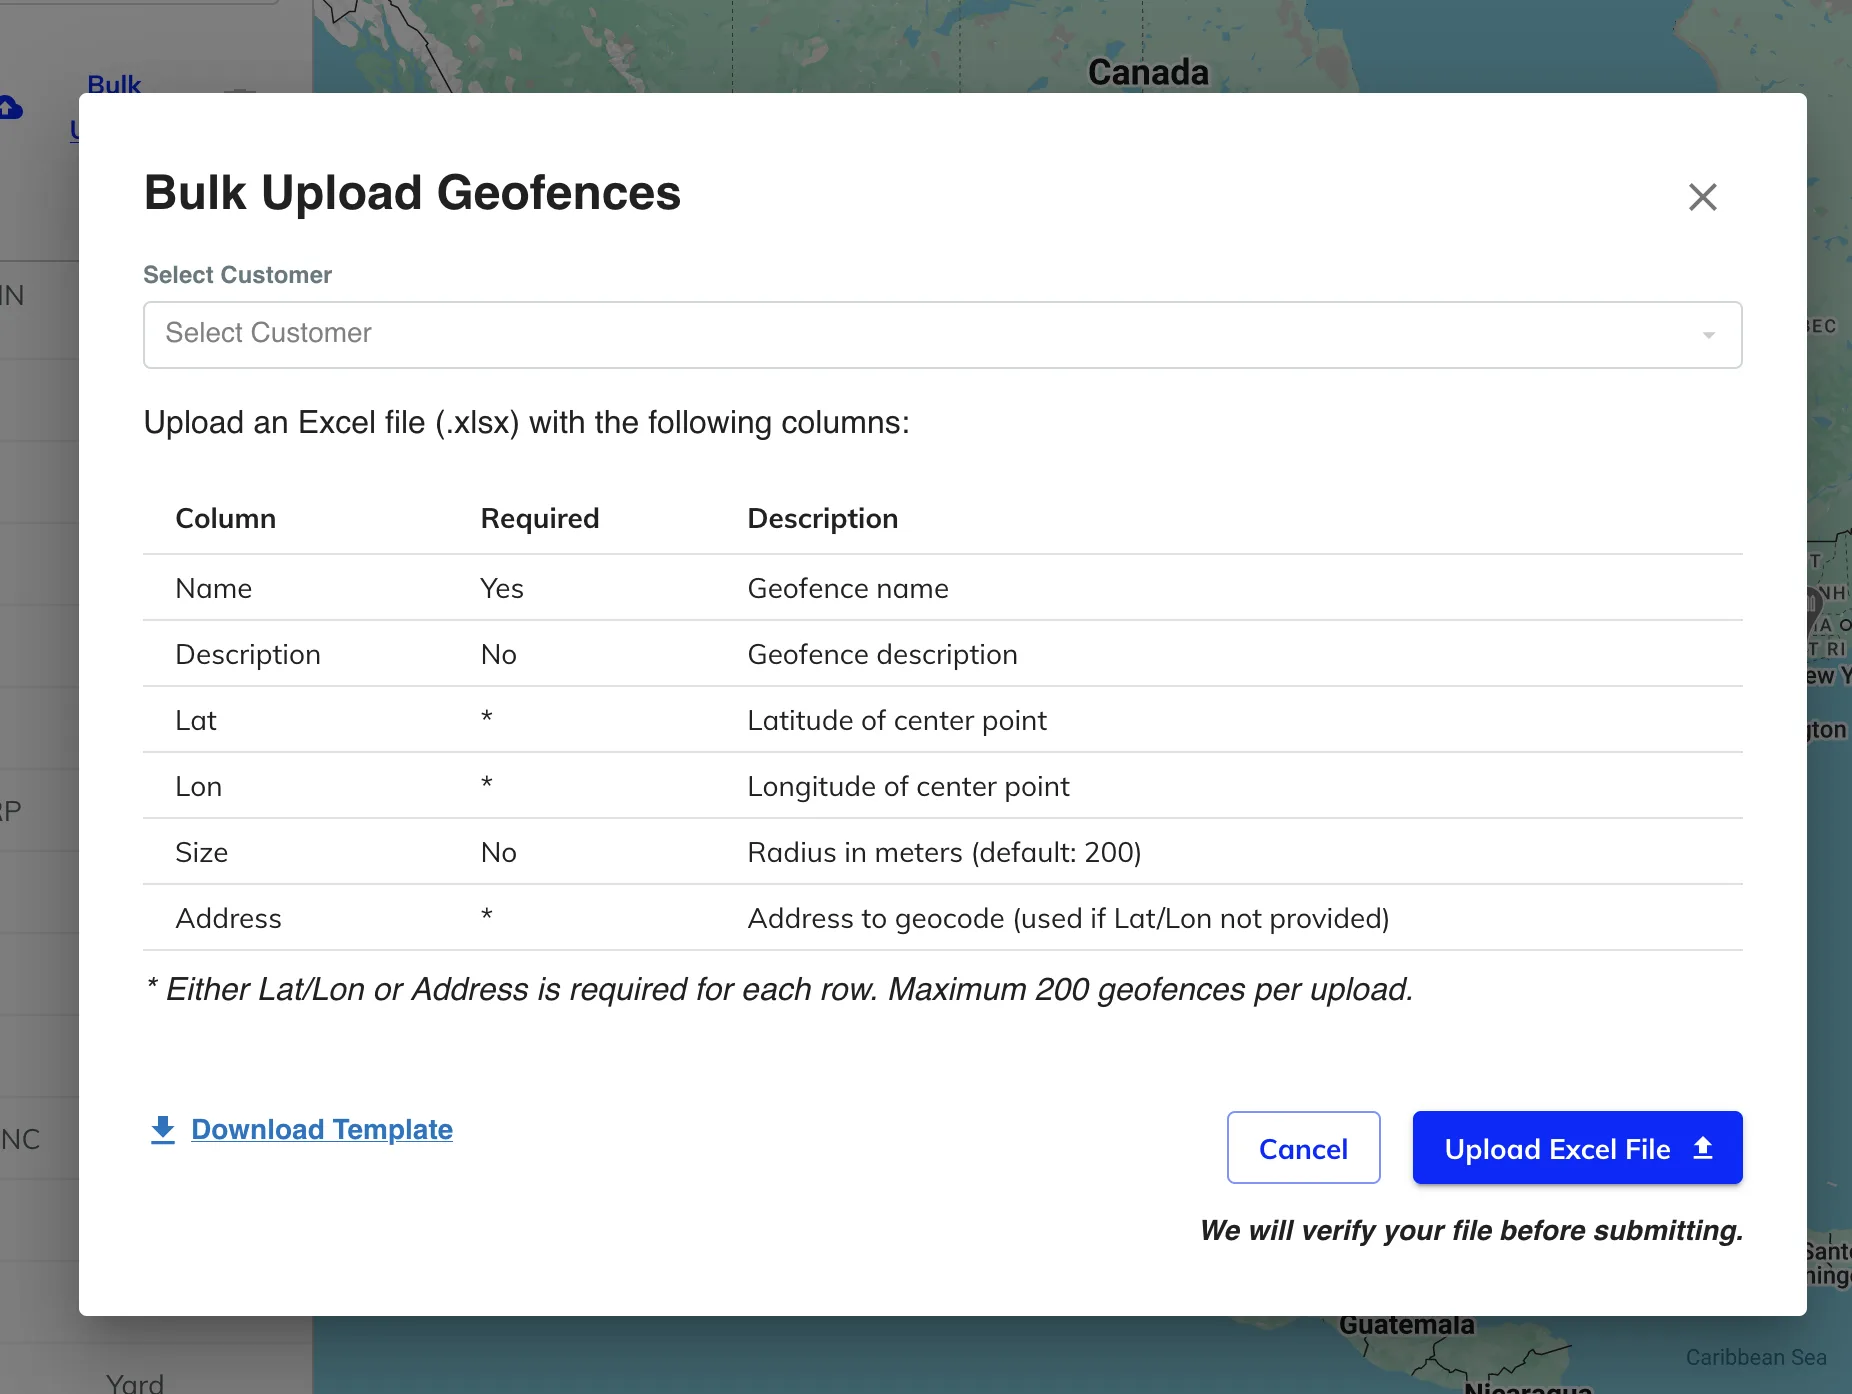
Task: Click the caret arrow in the customer field
Action: (x=1708, y=335)
